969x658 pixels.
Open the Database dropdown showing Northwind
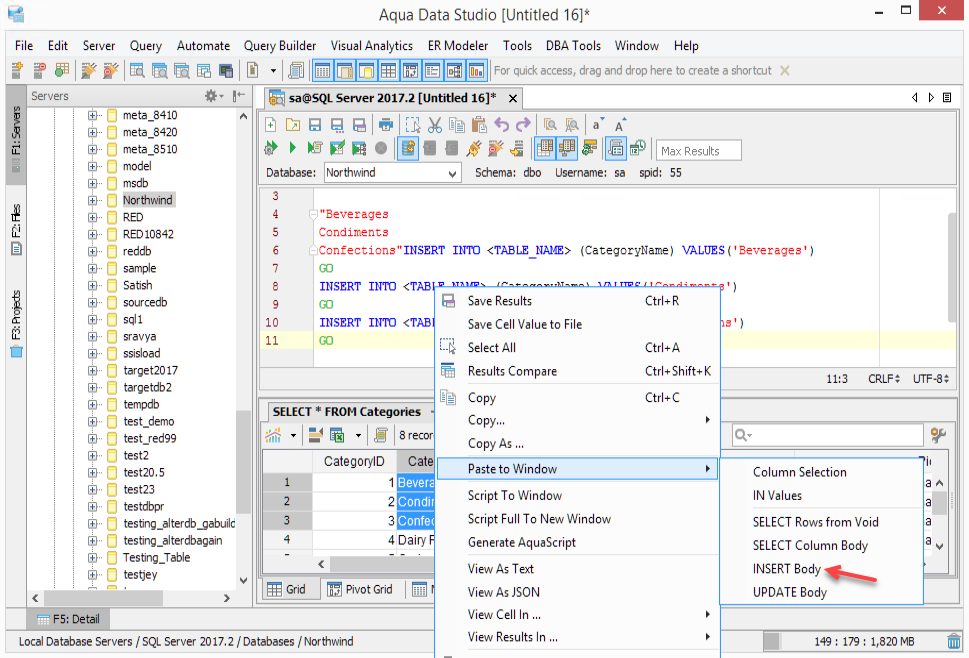point(392,173)
